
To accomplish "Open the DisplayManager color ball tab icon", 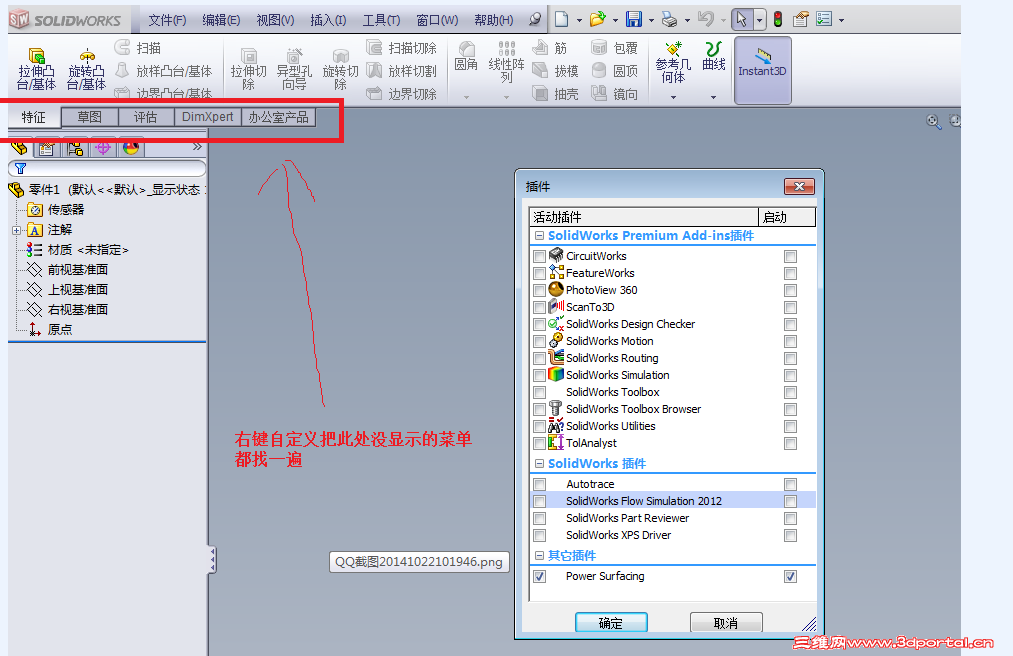I will [131, 148].
